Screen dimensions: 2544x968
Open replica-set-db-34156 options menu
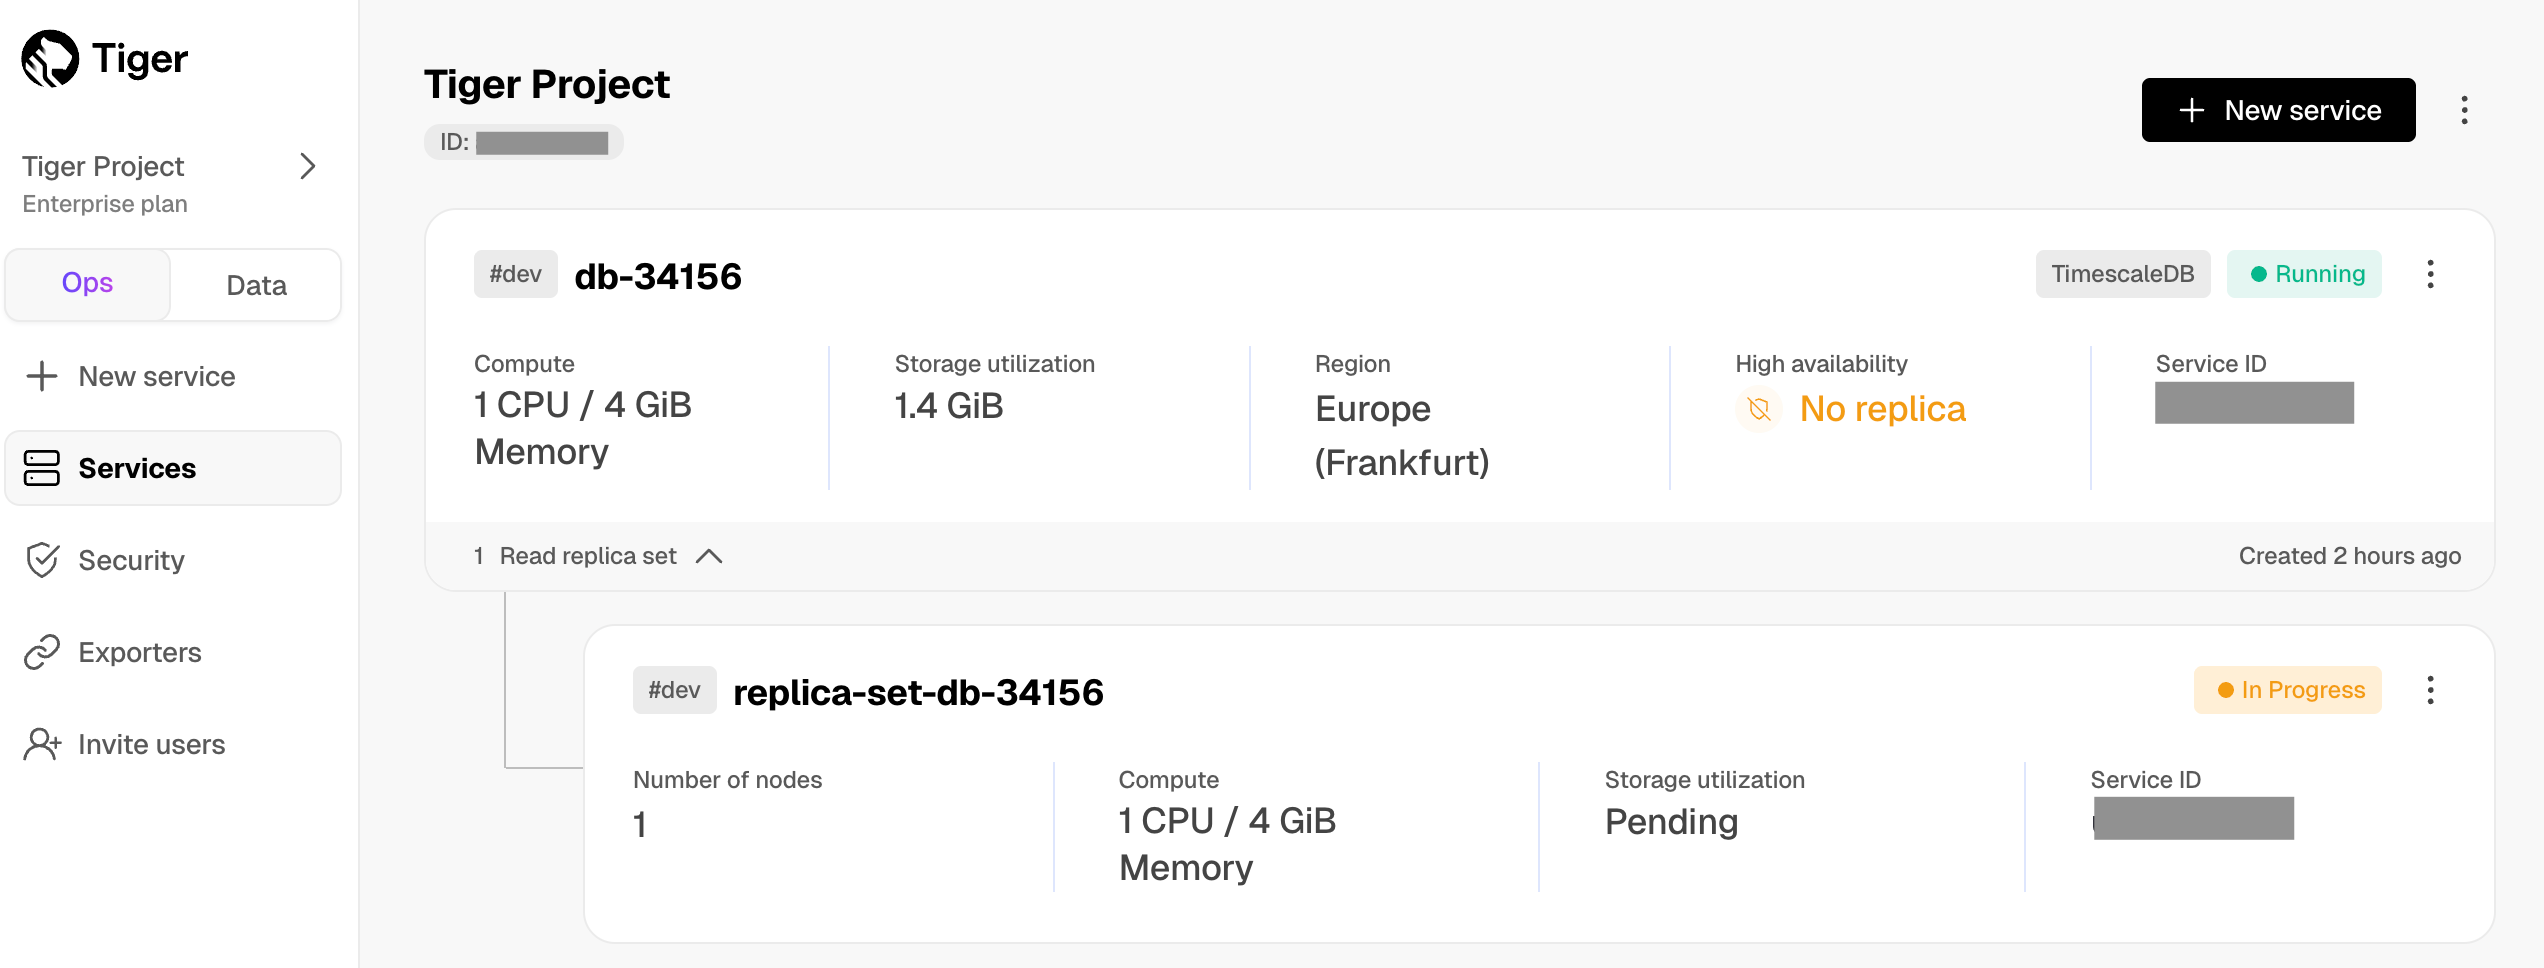[x=2430, y=690]
